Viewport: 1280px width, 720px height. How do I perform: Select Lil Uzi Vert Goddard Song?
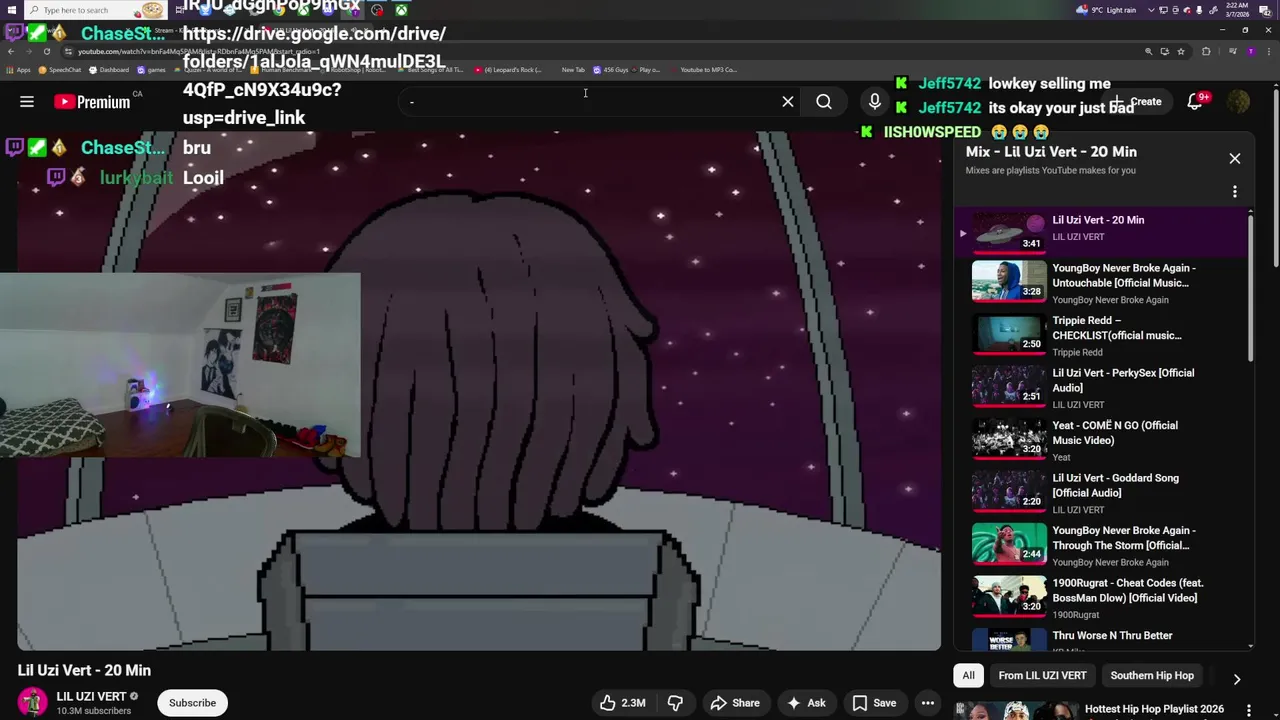click(x=1100, y=493)
